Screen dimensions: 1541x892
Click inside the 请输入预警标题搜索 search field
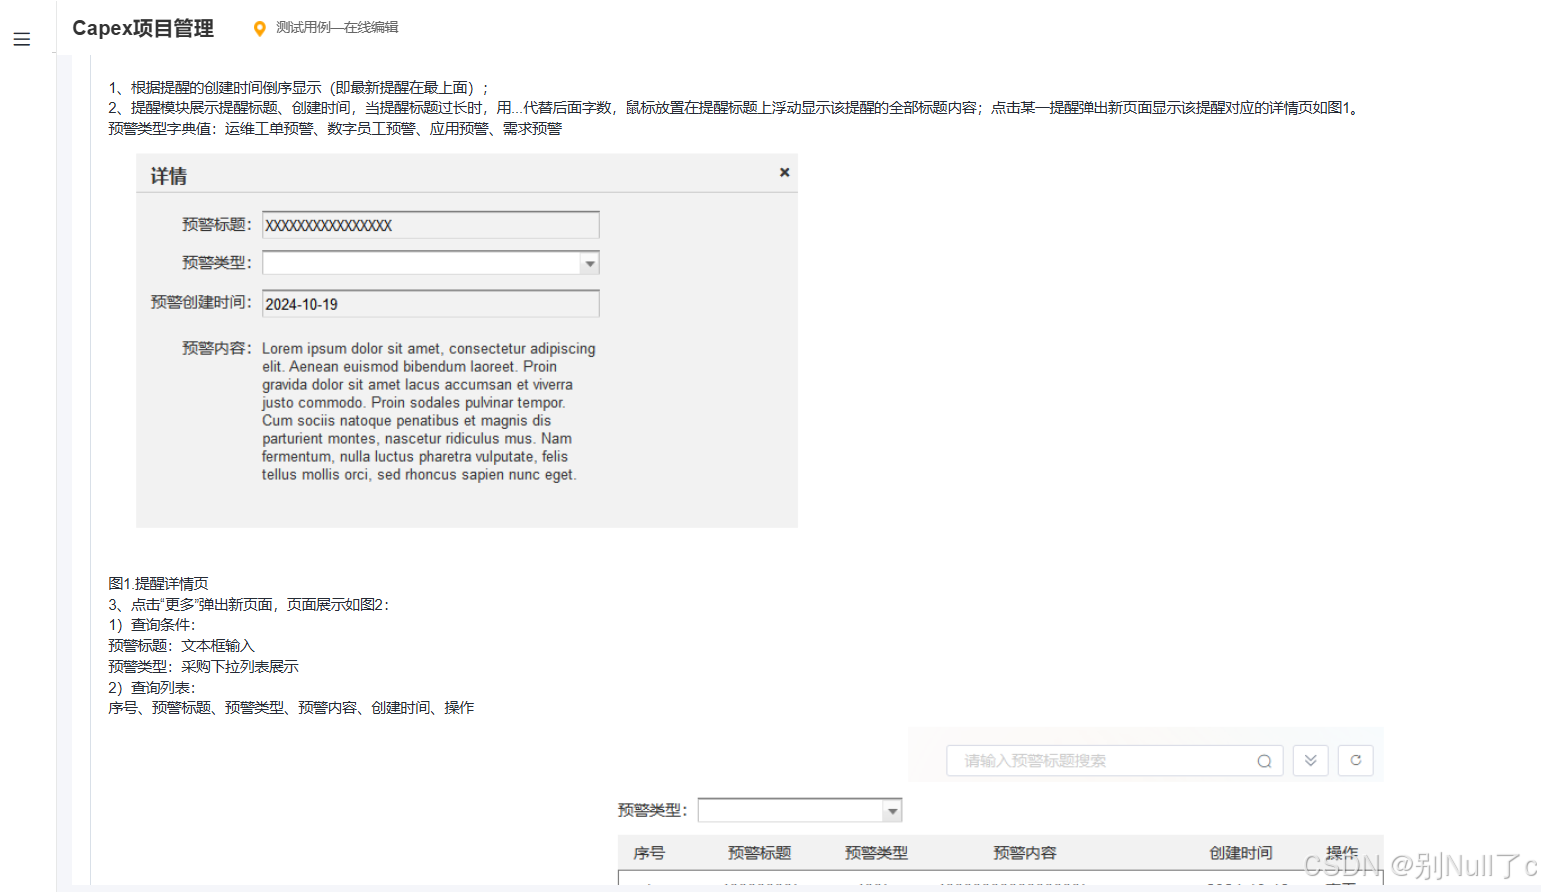point(1090,761)
